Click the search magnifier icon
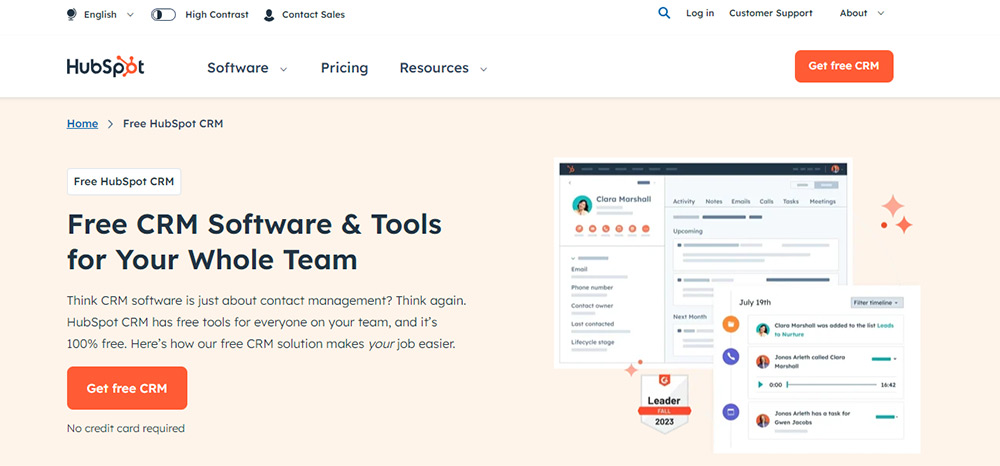Viewport: 1000px width, 466px height. click(664, 13)
